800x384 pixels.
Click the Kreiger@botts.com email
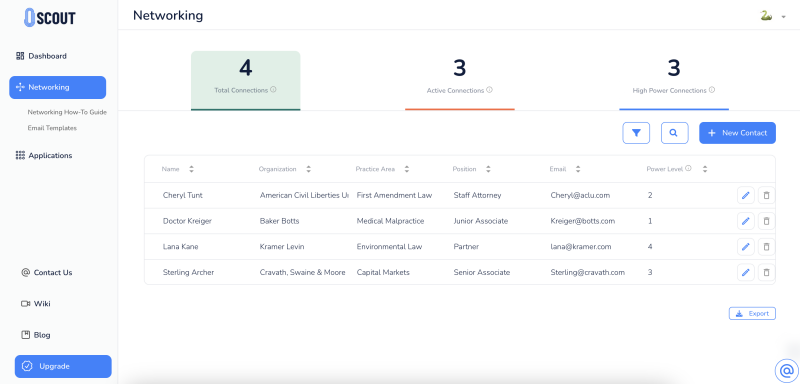(x=583, y=221)
